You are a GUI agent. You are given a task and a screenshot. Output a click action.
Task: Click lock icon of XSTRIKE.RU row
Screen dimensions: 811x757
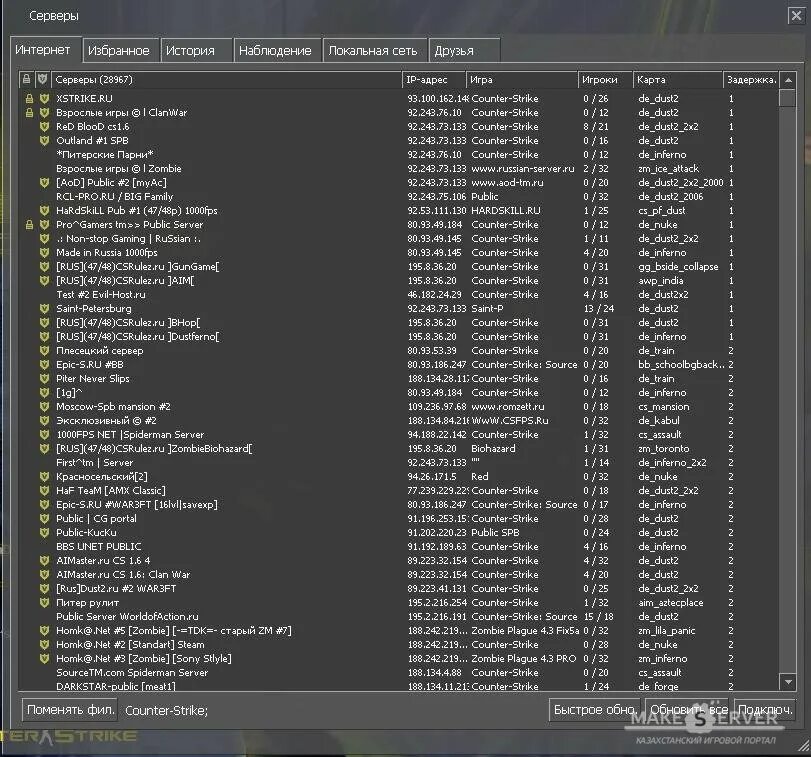[x=29, y=98]
